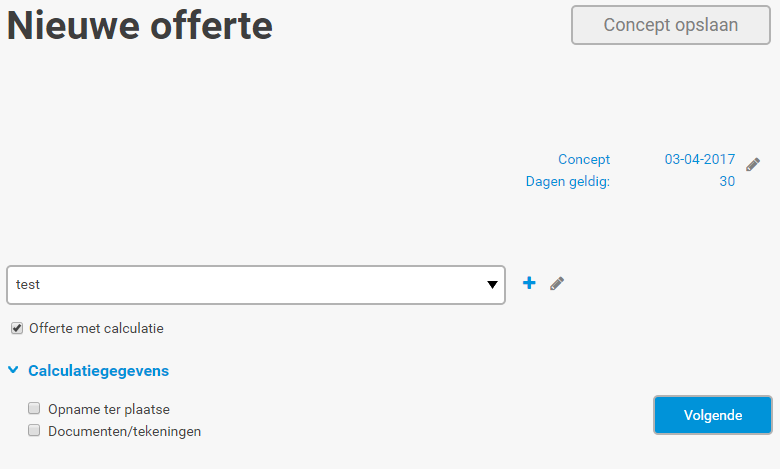Image resolution: width=780 pixels, height=469 pixels.
Task: Tick the 'Documenten/tekeningen' checkbox
Action: [34, 430]
